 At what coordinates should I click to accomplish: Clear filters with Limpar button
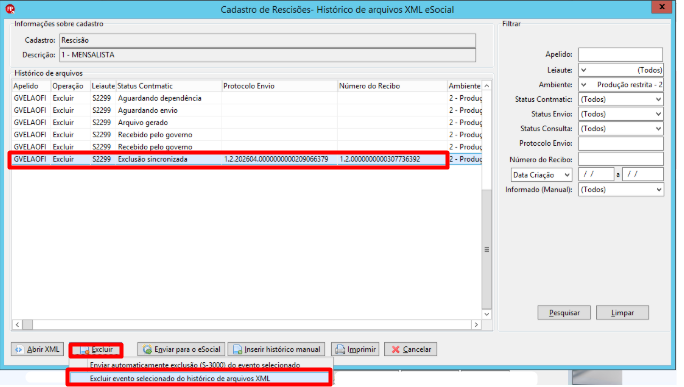tap(622, 312)
